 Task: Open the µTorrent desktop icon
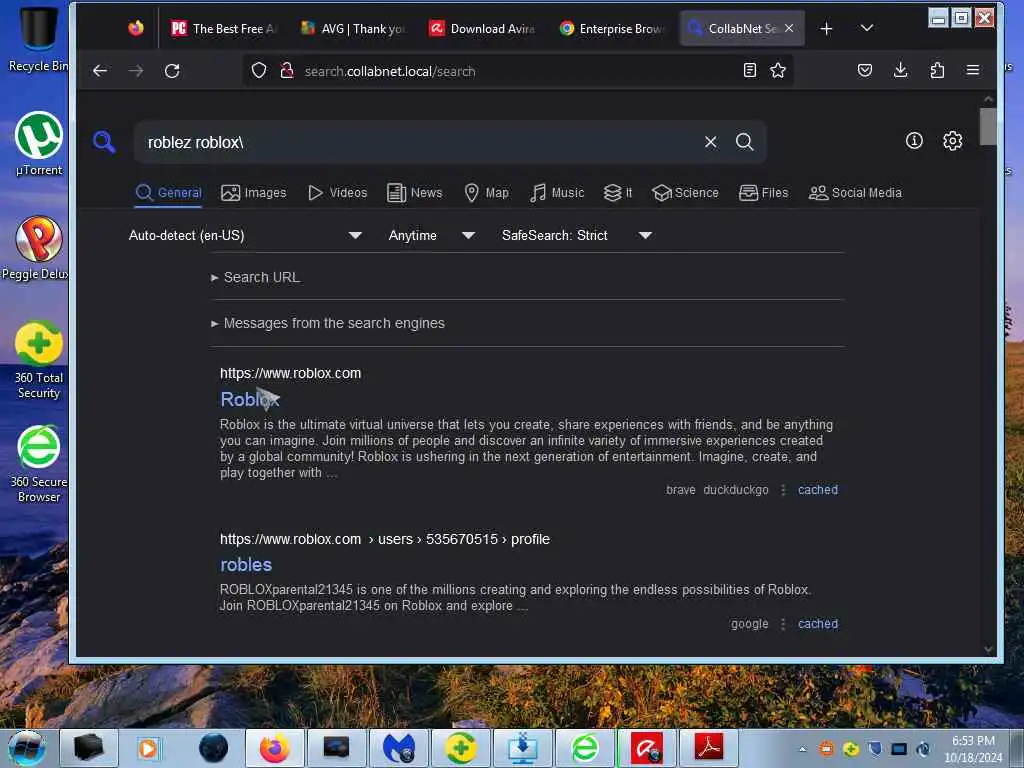click(39, 144)
